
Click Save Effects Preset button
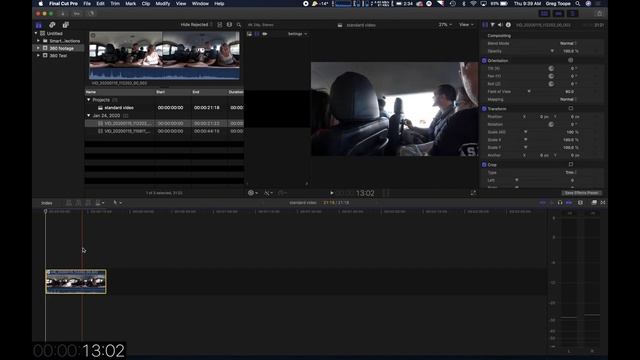point(582,193)
